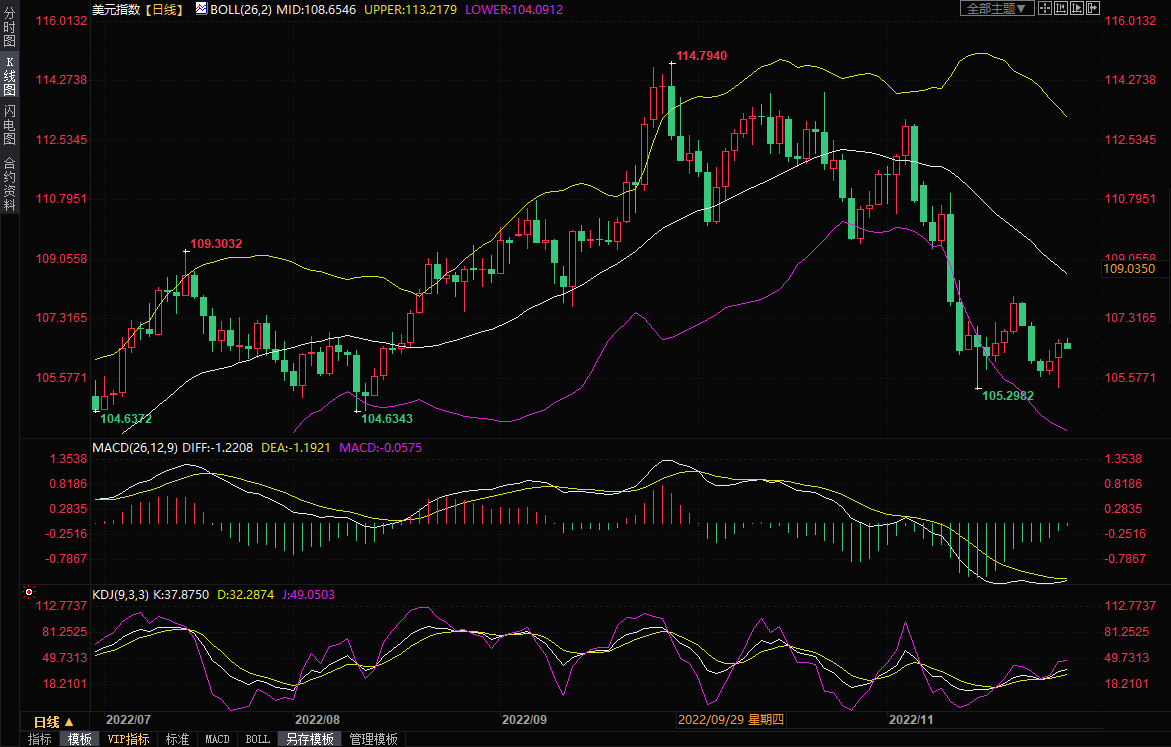Click the 2022/11 date label
1171x747 pixels.
pyautogui.click(x=911, y=719)
